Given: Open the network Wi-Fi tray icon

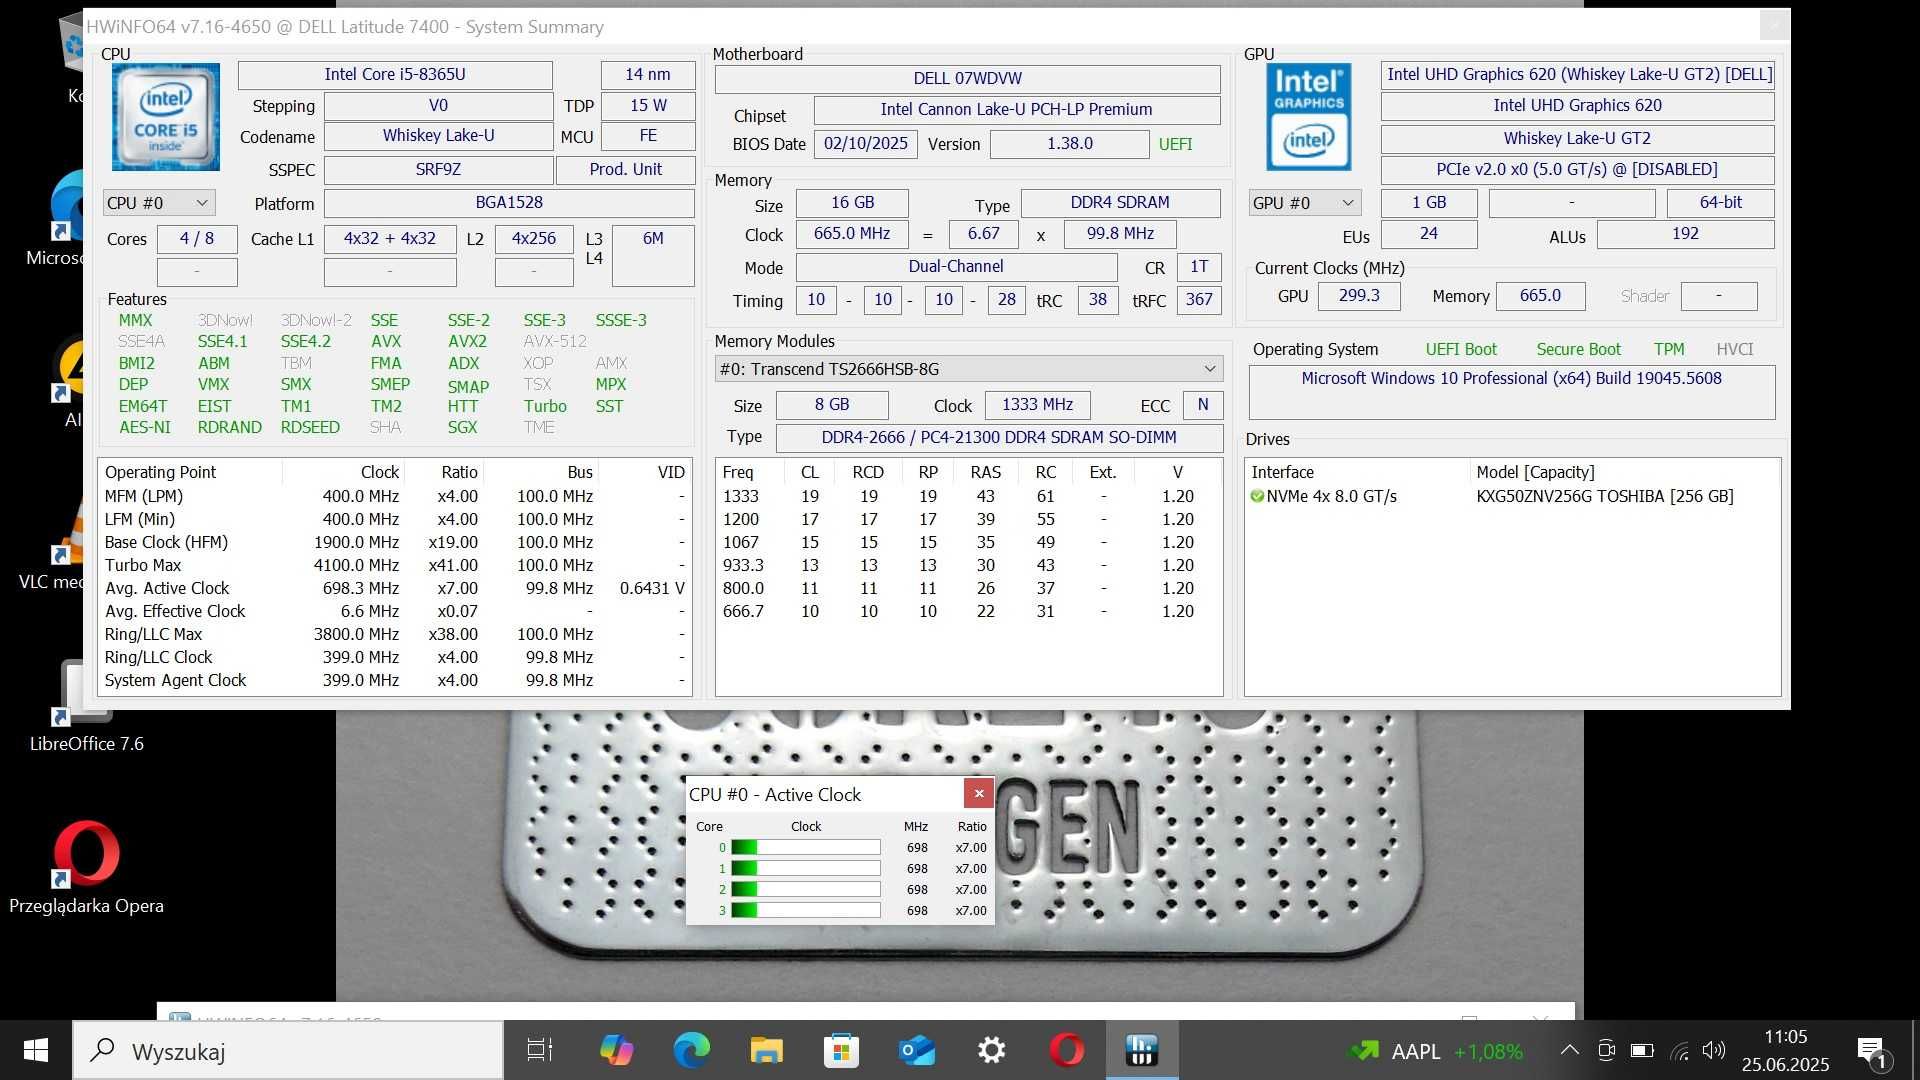Looking at the screenshot, I should click(x=1679, y=1050).
